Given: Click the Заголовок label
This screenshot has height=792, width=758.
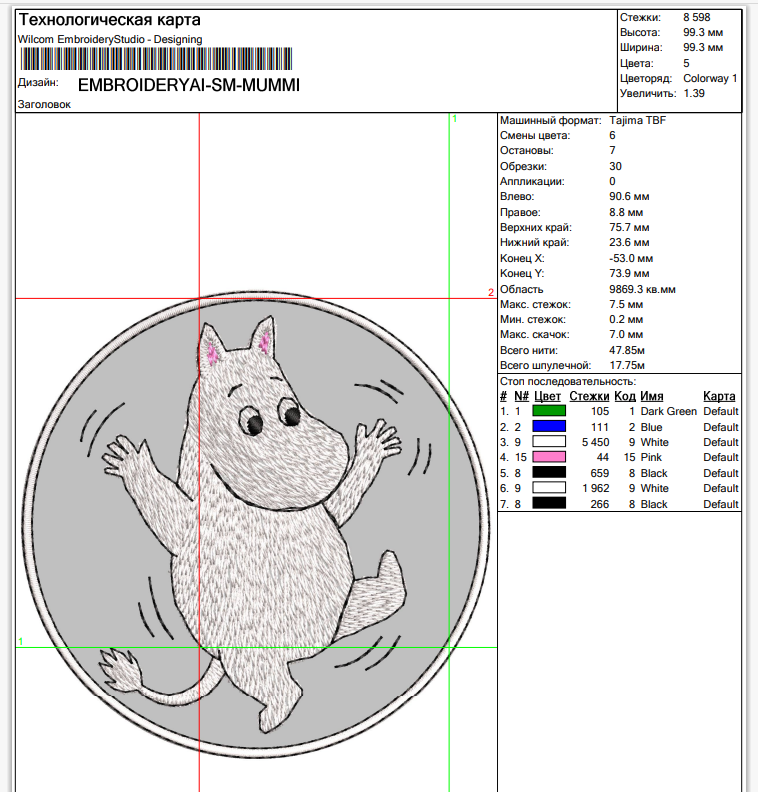Looking at the screenshot, I should point(44,105).
